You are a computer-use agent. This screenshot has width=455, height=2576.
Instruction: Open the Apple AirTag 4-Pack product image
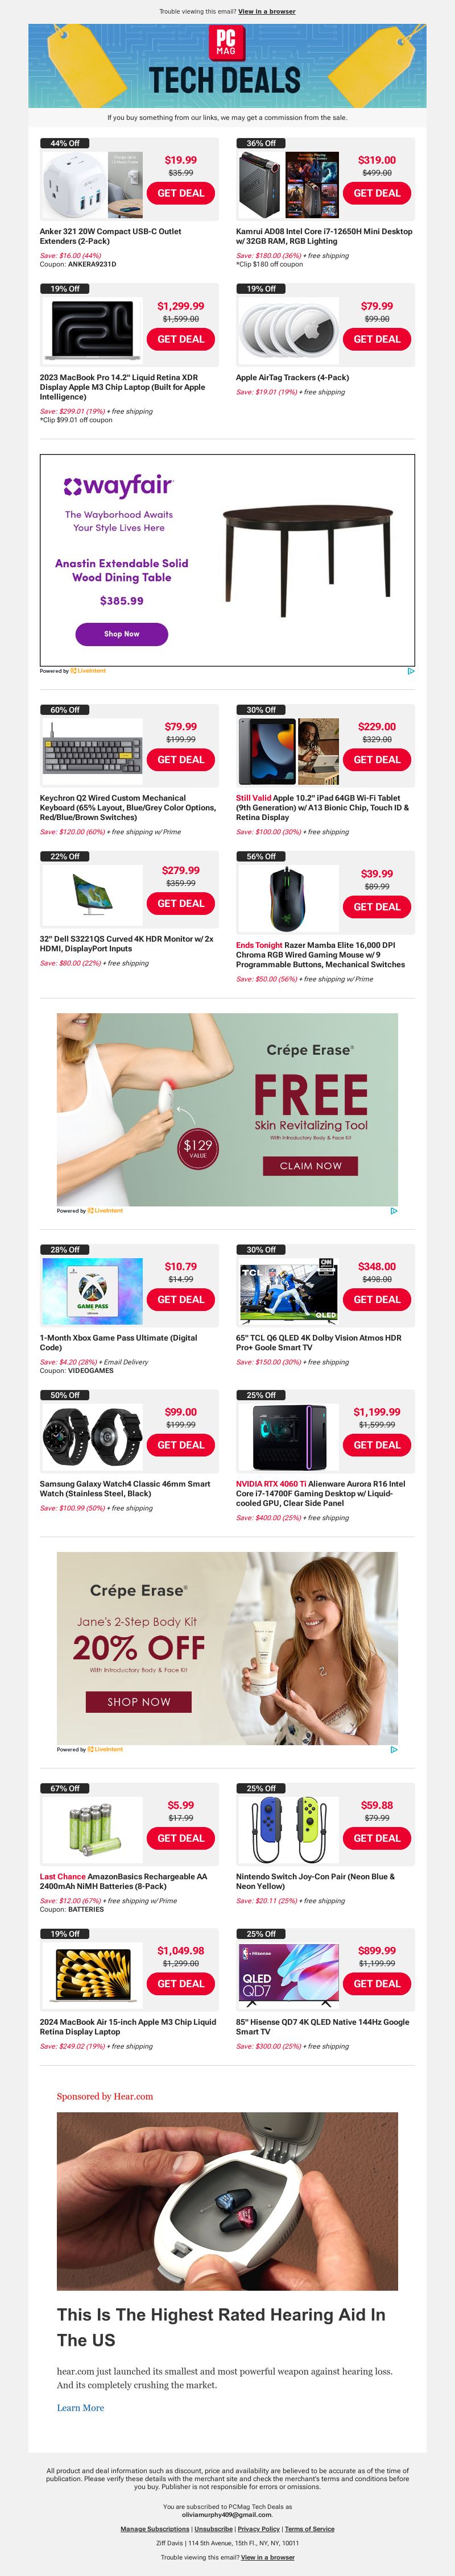click(287, 331)
